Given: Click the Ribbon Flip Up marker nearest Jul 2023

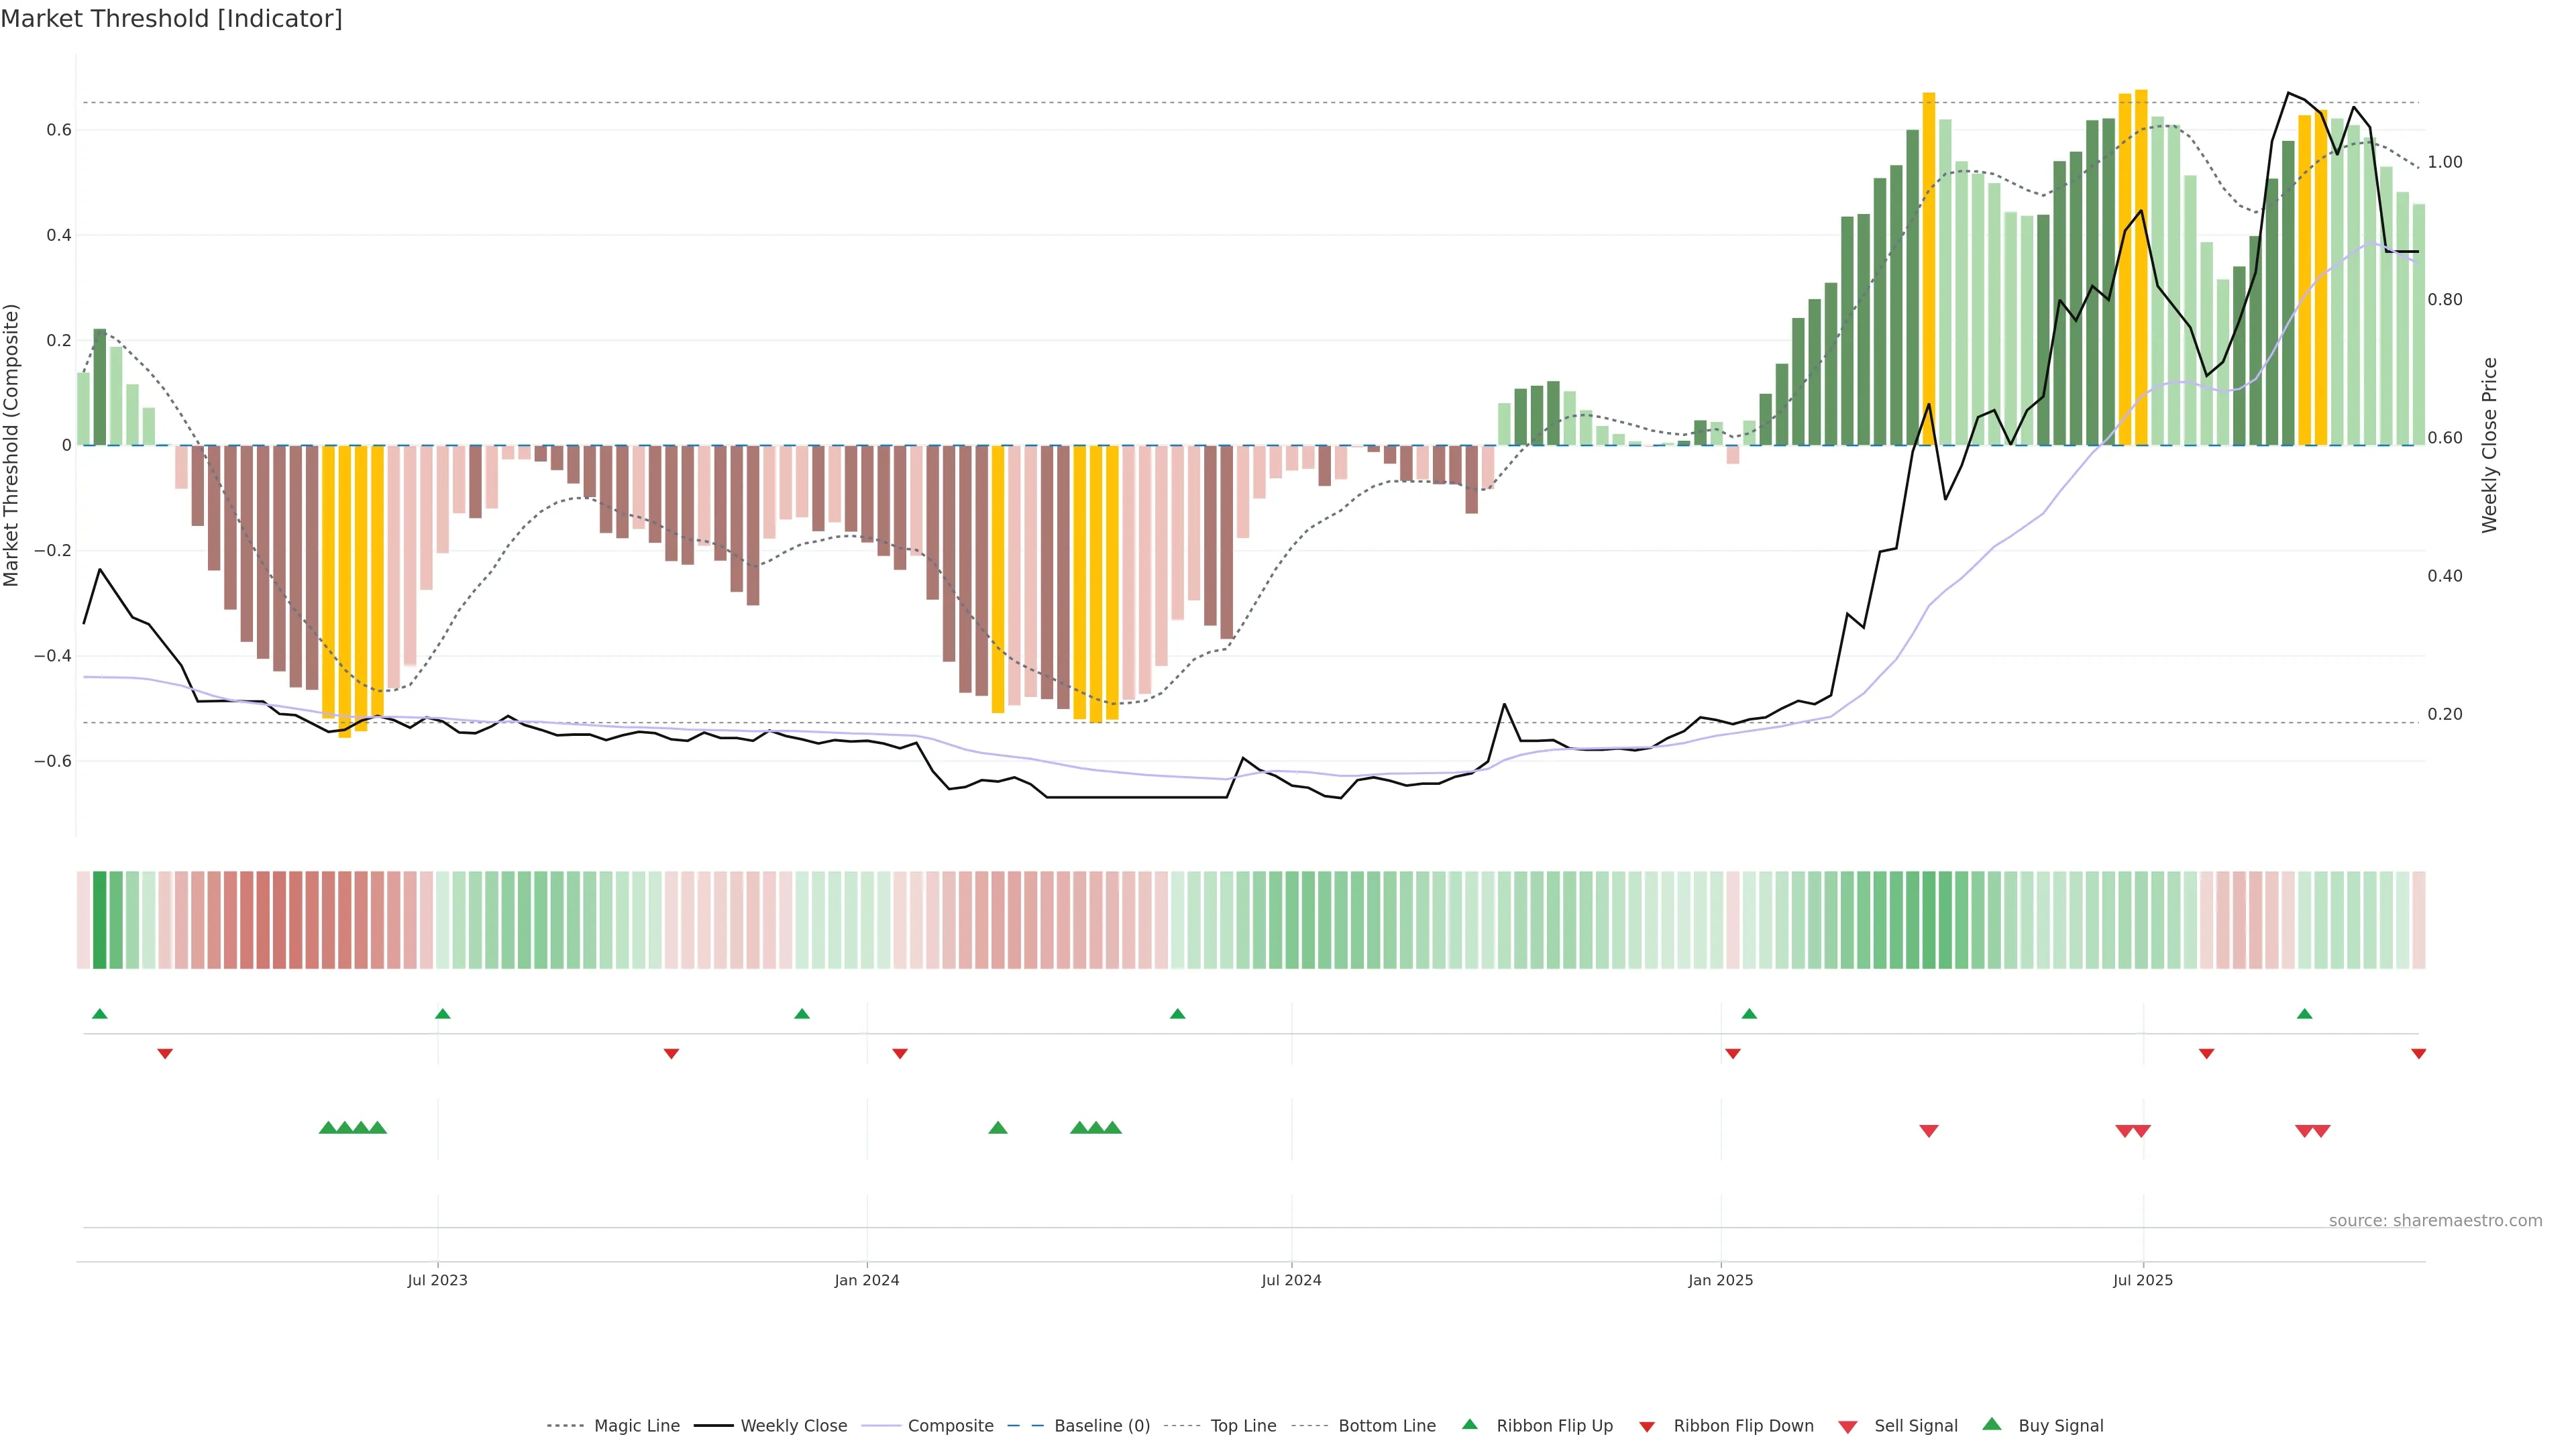Looking at the screenshot, I should coord(443,1014).
